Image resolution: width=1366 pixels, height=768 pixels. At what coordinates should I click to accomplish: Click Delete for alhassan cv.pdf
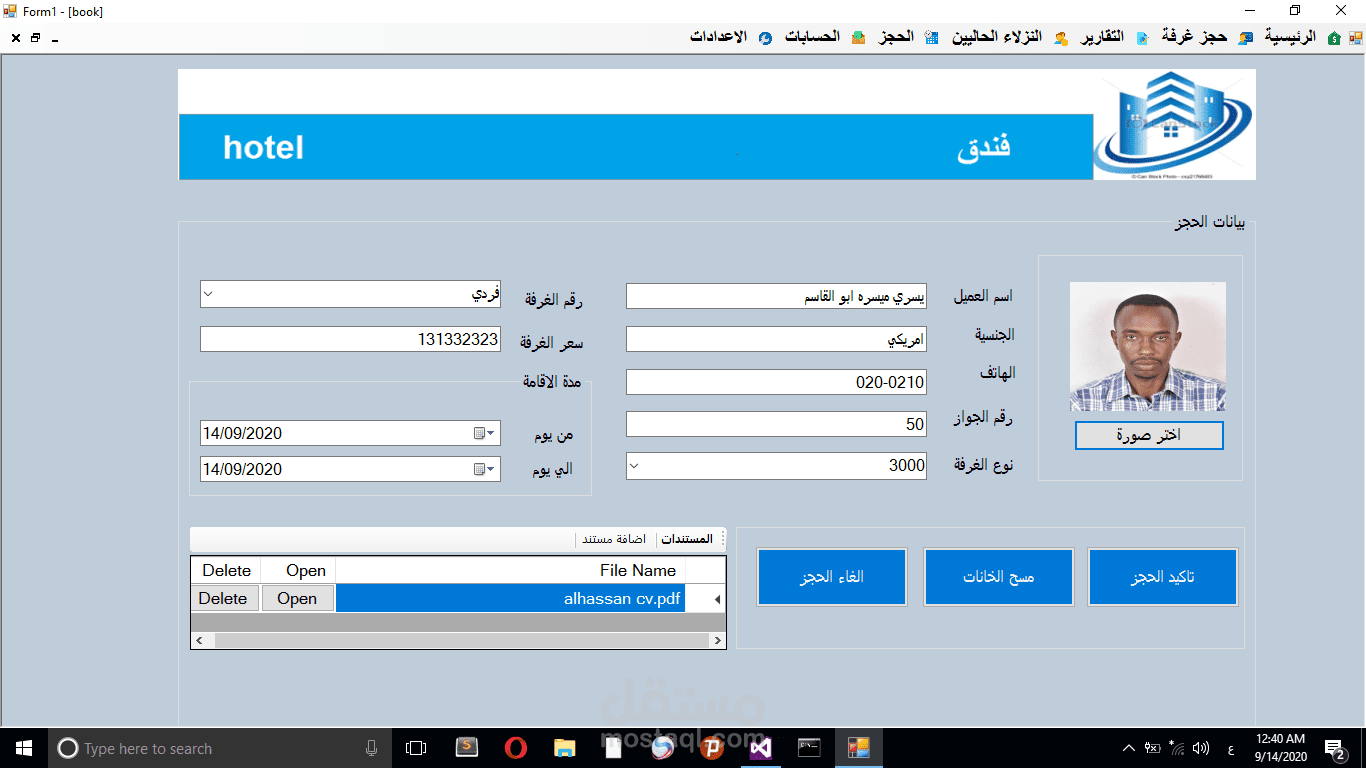223,598
